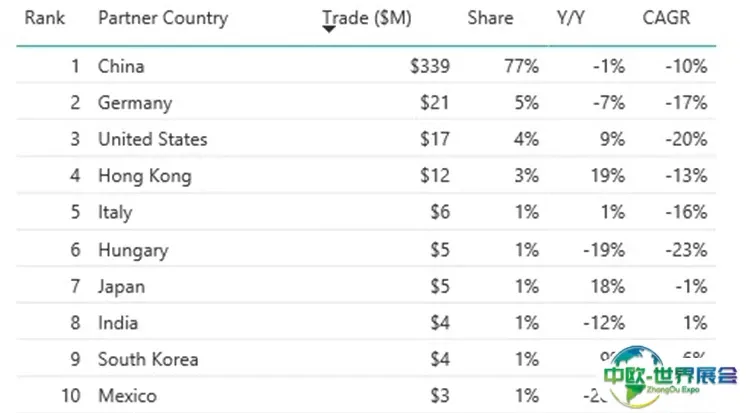This screenshot has width=750, height=413.
Task: Click Italy in the country list
Action: (x=115, y=213)
